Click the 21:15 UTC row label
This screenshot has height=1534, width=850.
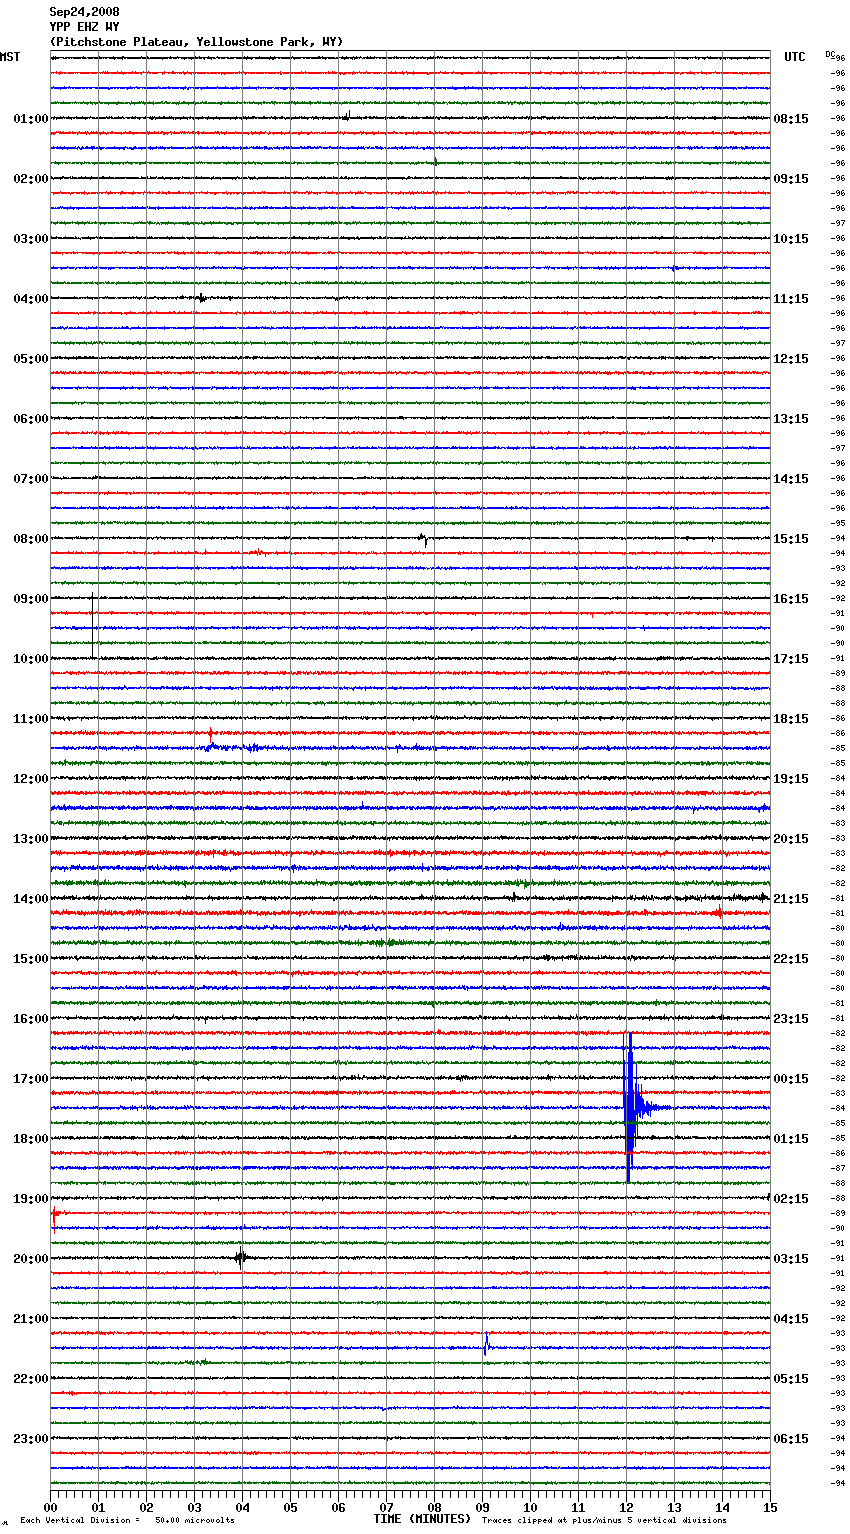[x=791, y=899]
